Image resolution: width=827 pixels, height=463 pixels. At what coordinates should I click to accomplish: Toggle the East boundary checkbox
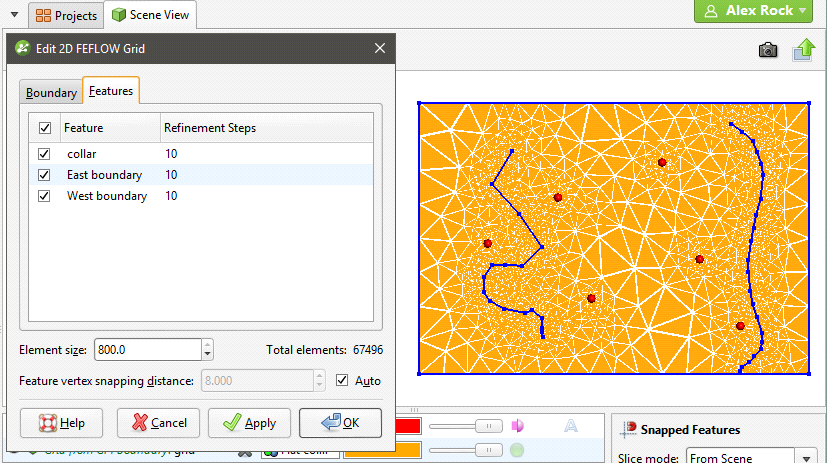[43, 175]
